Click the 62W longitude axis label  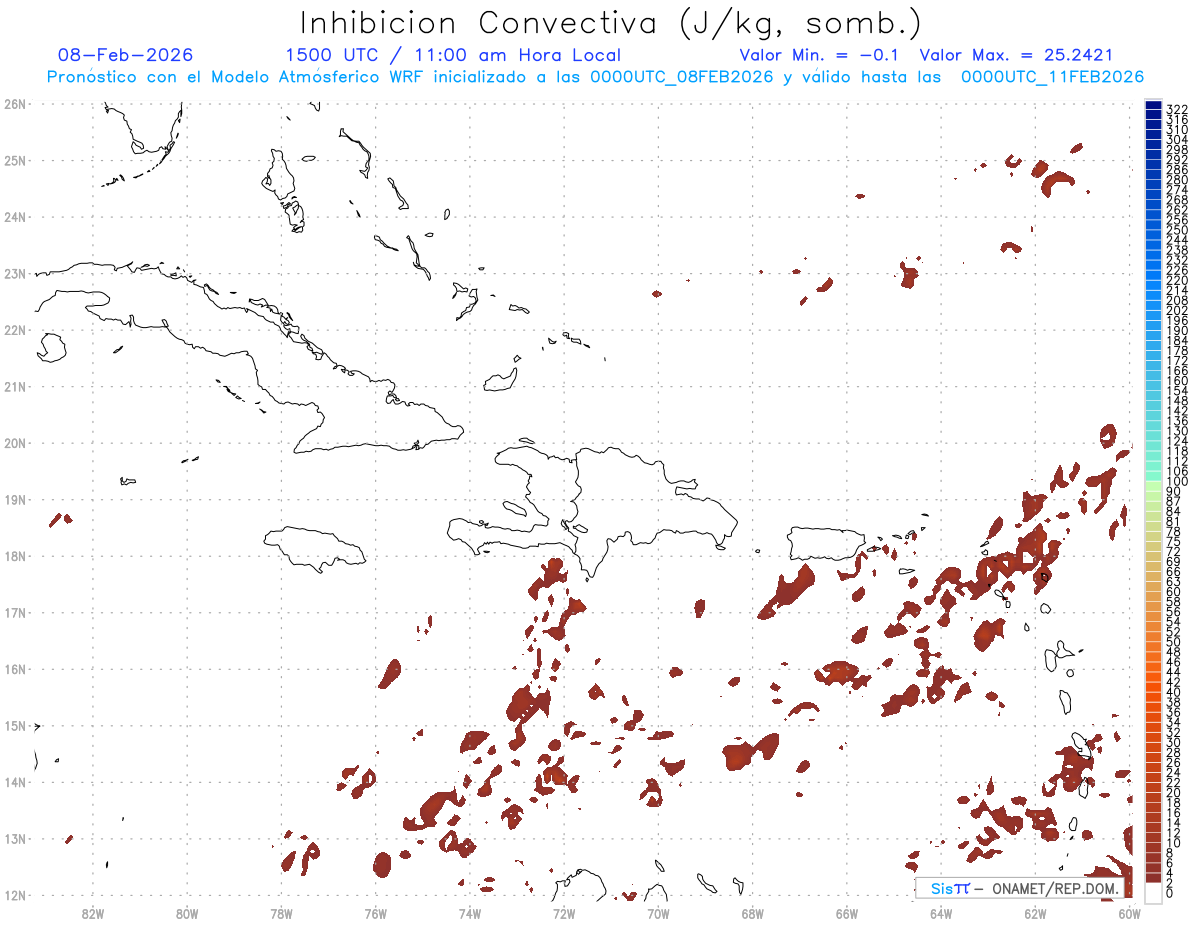coord(1035,913)
